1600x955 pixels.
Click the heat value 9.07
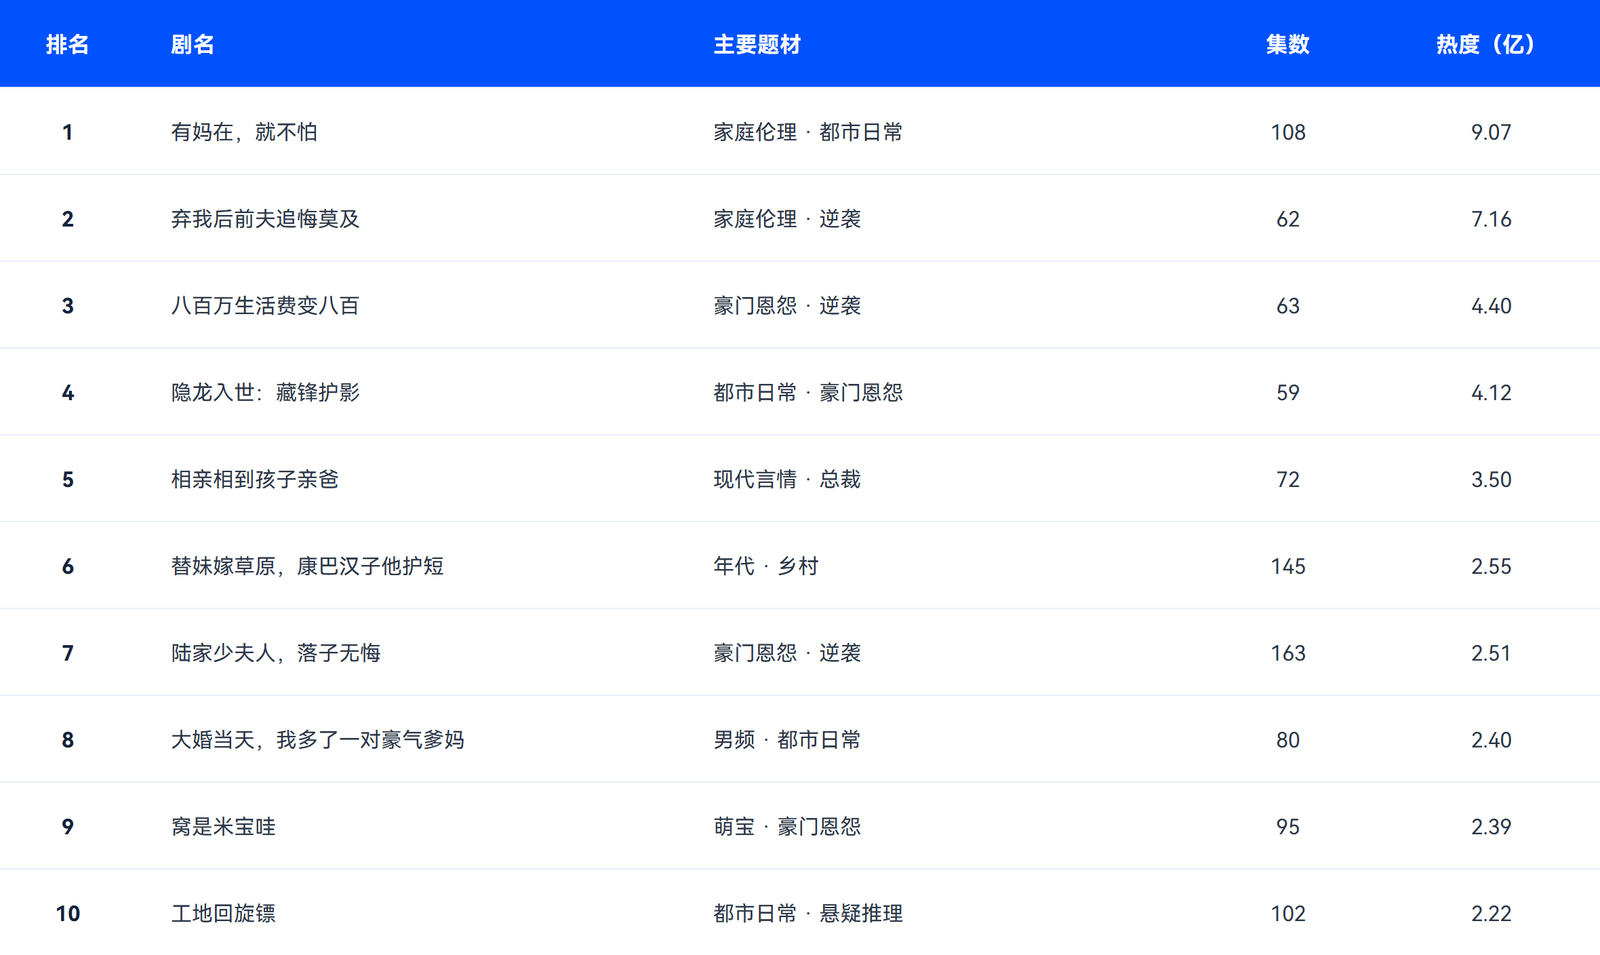[x=1491, y=132]
